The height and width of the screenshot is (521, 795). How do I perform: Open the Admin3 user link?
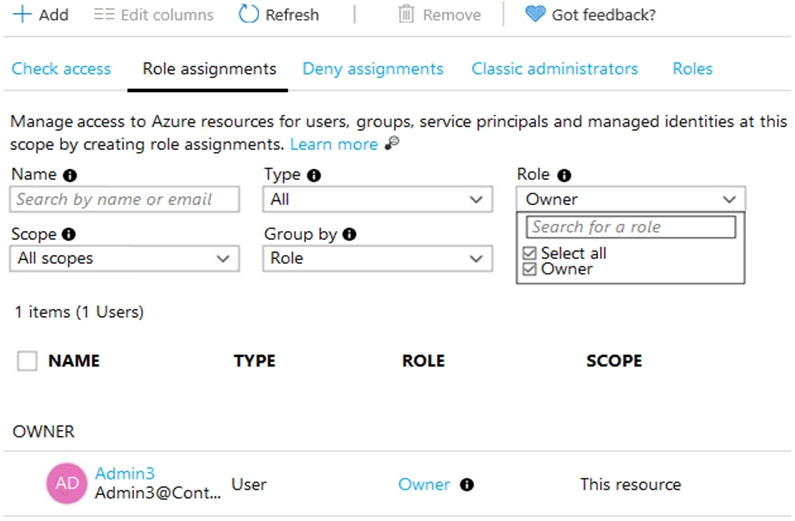pyautogui.click(x=125, y=473)
